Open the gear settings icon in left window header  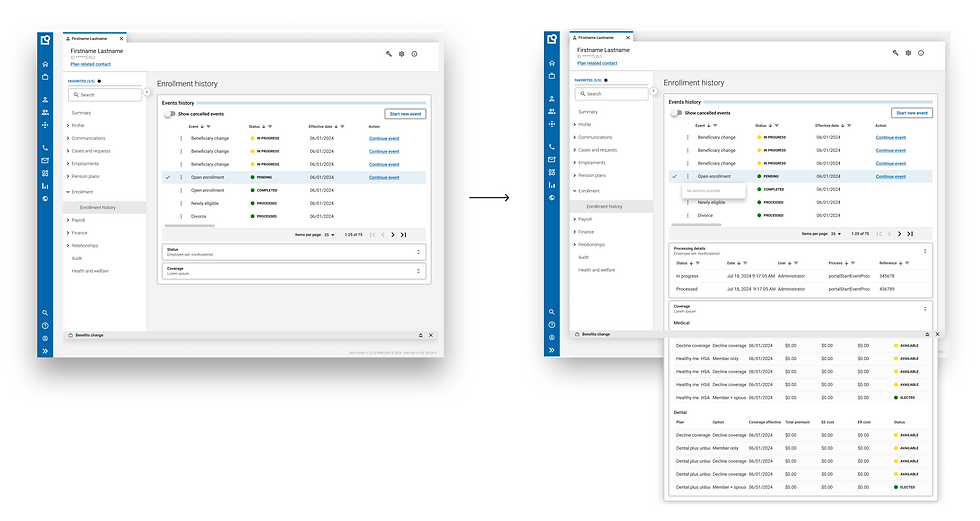(402, 54)
